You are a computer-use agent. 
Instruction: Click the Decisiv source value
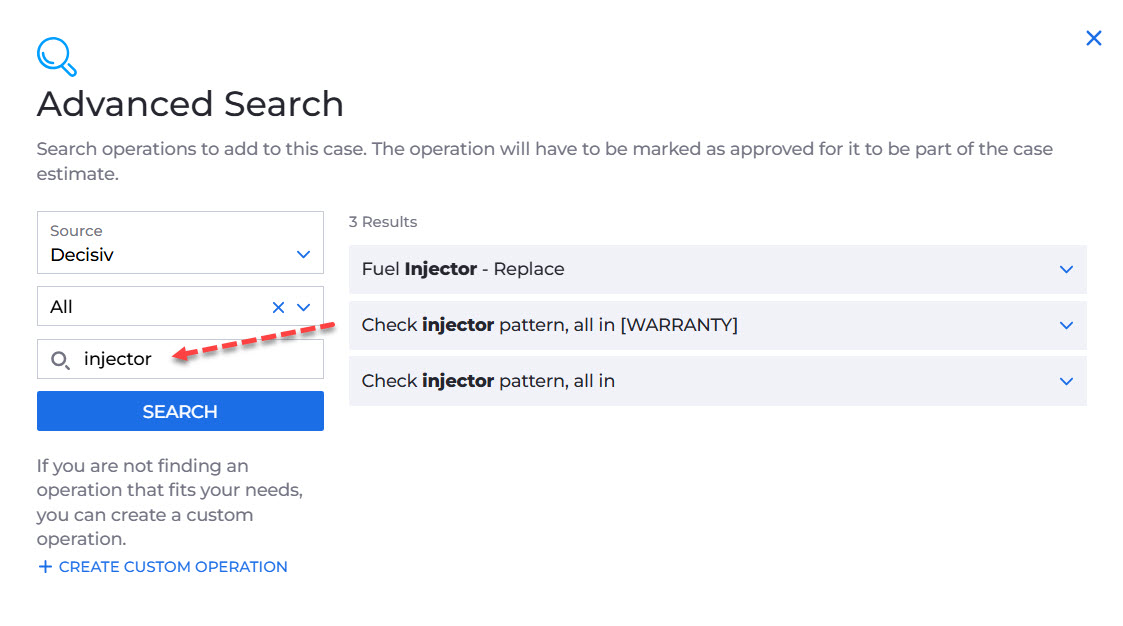pyautogui.click(x=82, y=255)
